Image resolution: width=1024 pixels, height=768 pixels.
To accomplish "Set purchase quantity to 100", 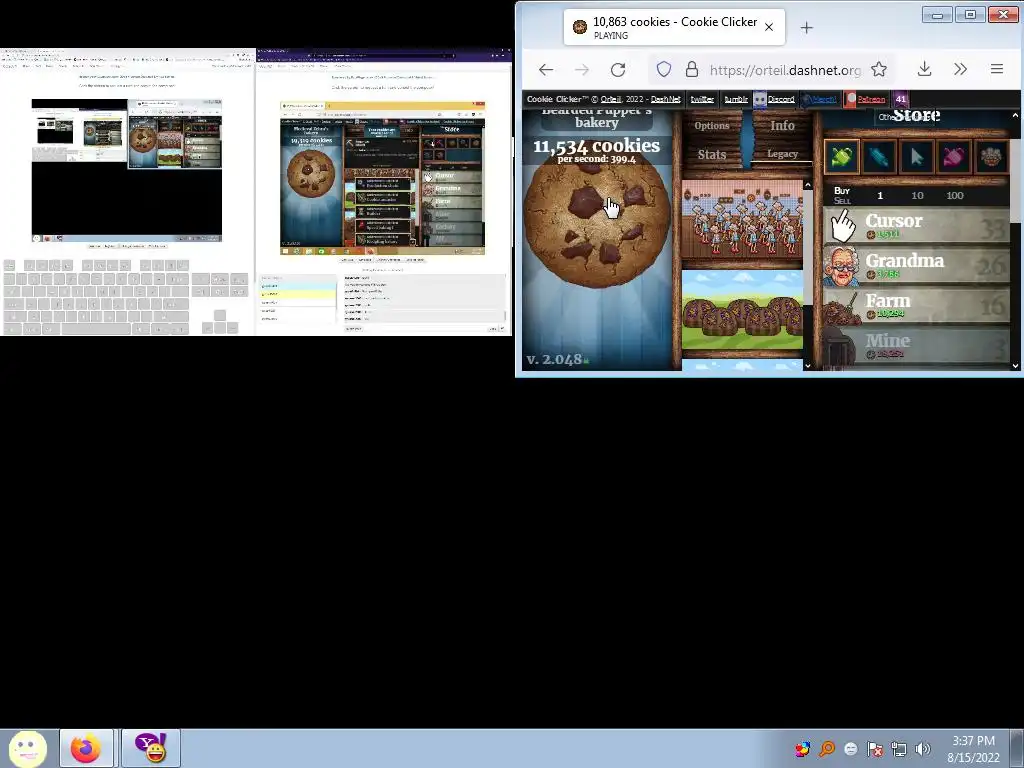I will point(955,195).
